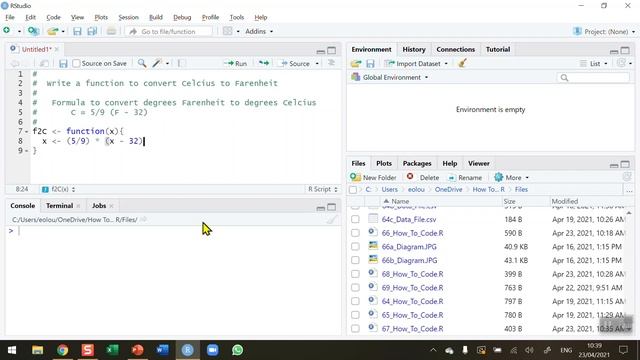Open the Source button dropdown arrow
Image resolution: width=640 pixels, height=360 pixels.
click(x=317, y=64)
